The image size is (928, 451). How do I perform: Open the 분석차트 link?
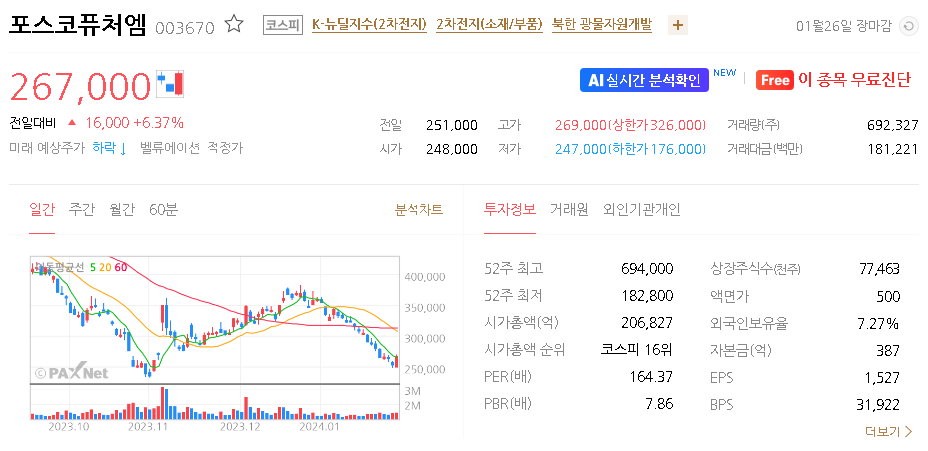click(419, 209)
